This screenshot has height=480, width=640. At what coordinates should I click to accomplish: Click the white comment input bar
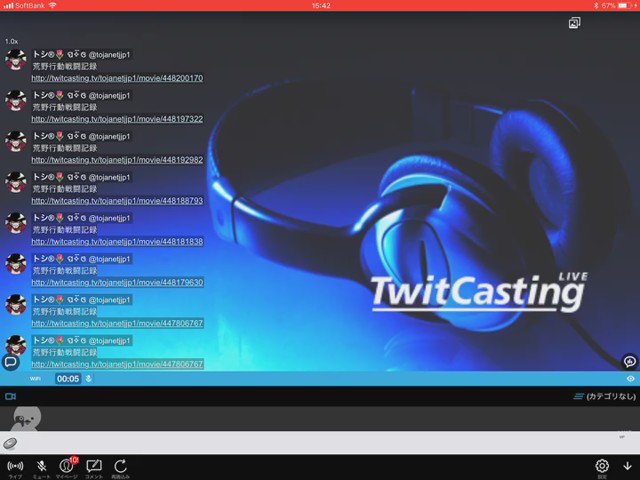(320, 443)
